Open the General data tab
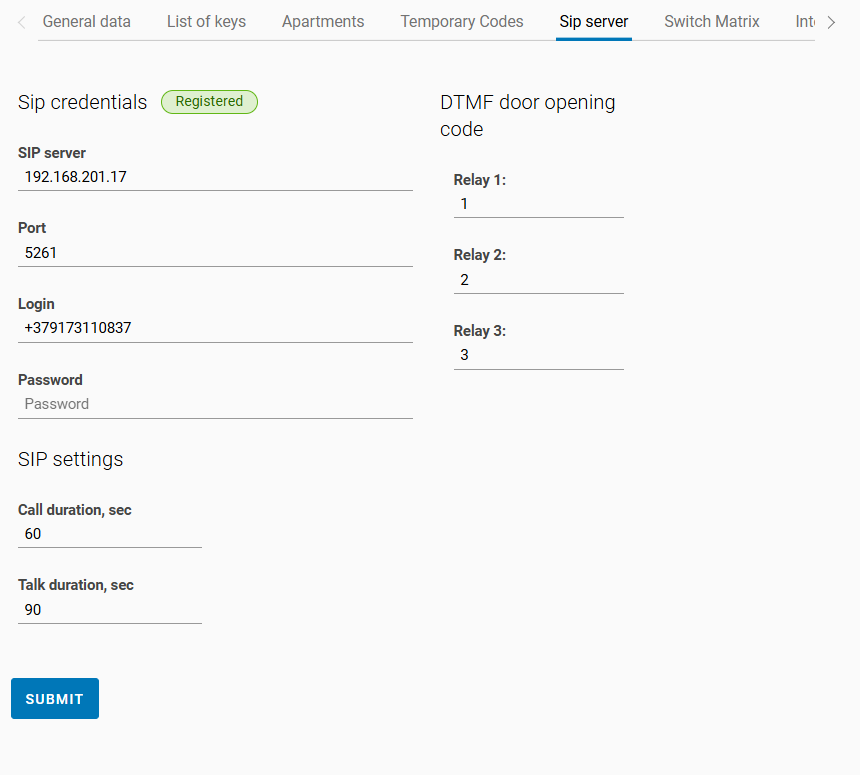 click(86, 21)
